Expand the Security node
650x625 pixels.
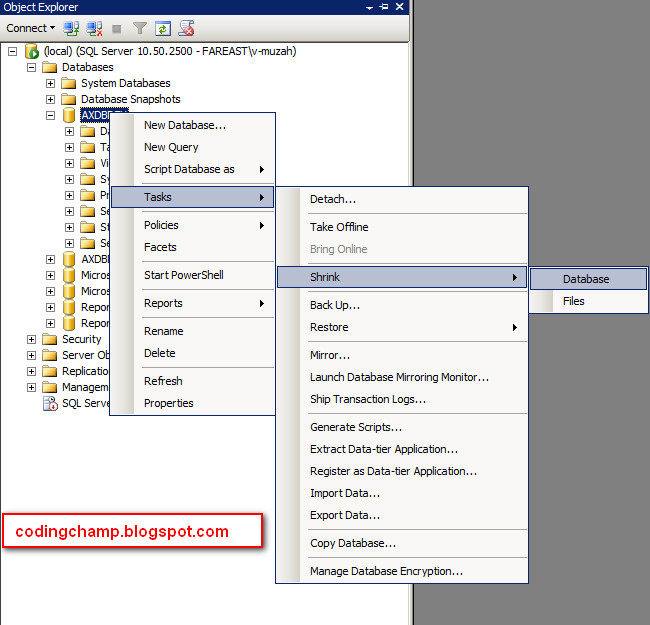(x=32, y=339)
